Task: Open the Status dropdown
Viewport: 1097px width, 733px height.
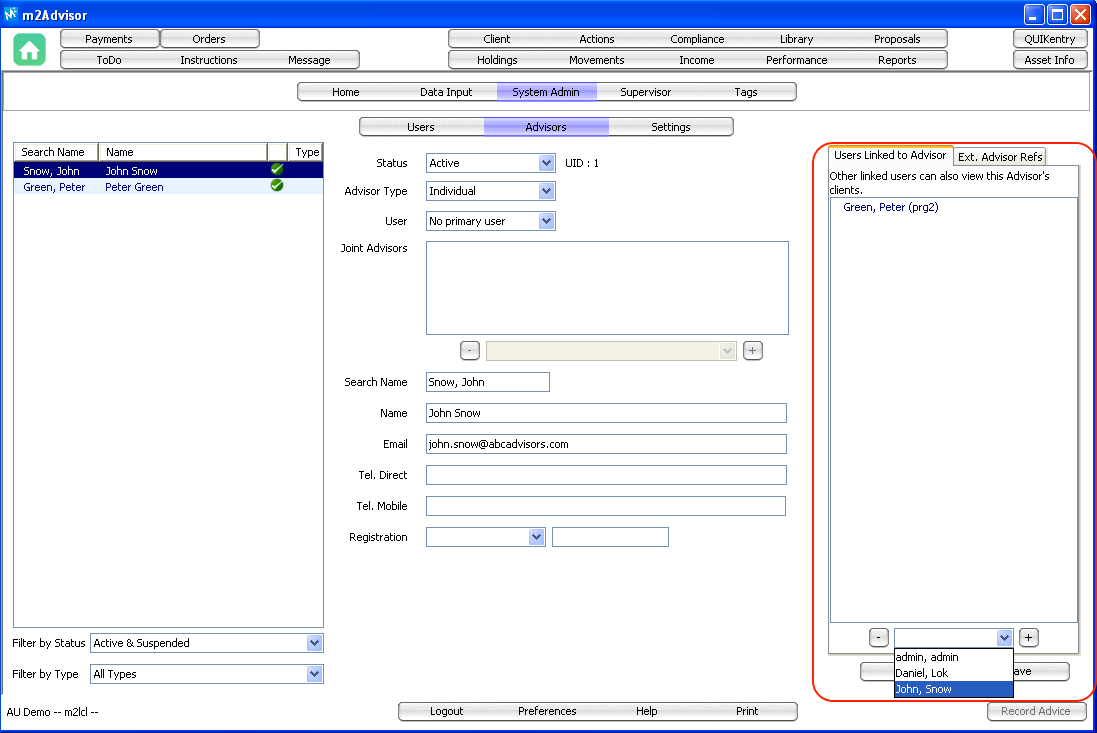Action: click(x=546, y=163)
